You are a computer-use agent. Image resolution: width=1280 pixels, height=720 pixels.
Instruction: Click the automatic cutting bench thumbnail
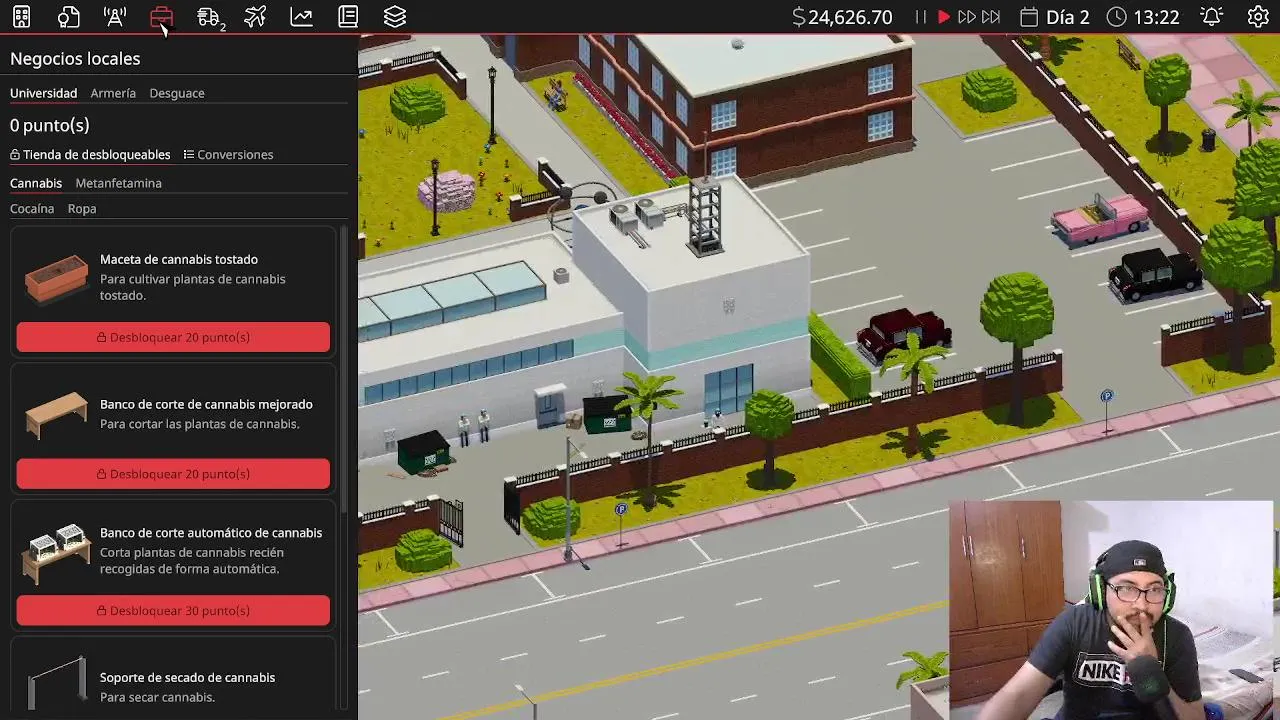point(56,552)
